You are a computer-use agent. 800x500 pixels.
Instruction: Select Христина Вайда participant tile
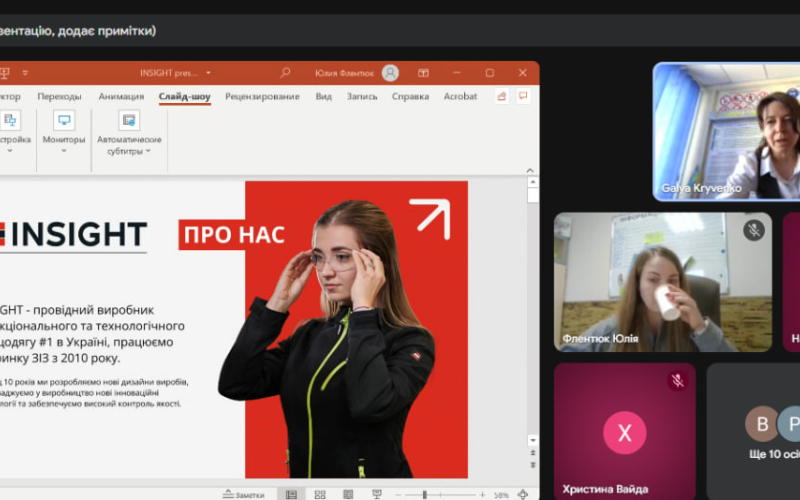(x=625, y=431)
